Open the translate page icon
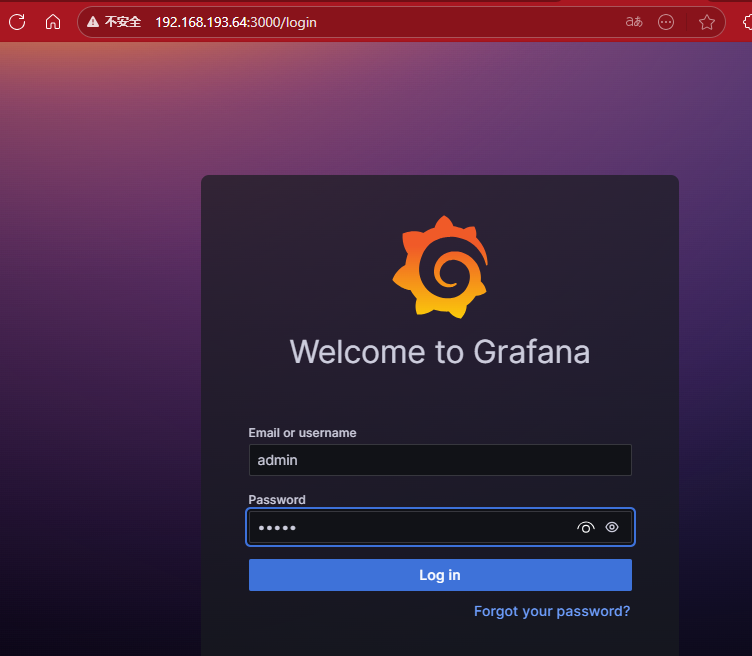This screenshot has height=656, width=752. [634, 22]
